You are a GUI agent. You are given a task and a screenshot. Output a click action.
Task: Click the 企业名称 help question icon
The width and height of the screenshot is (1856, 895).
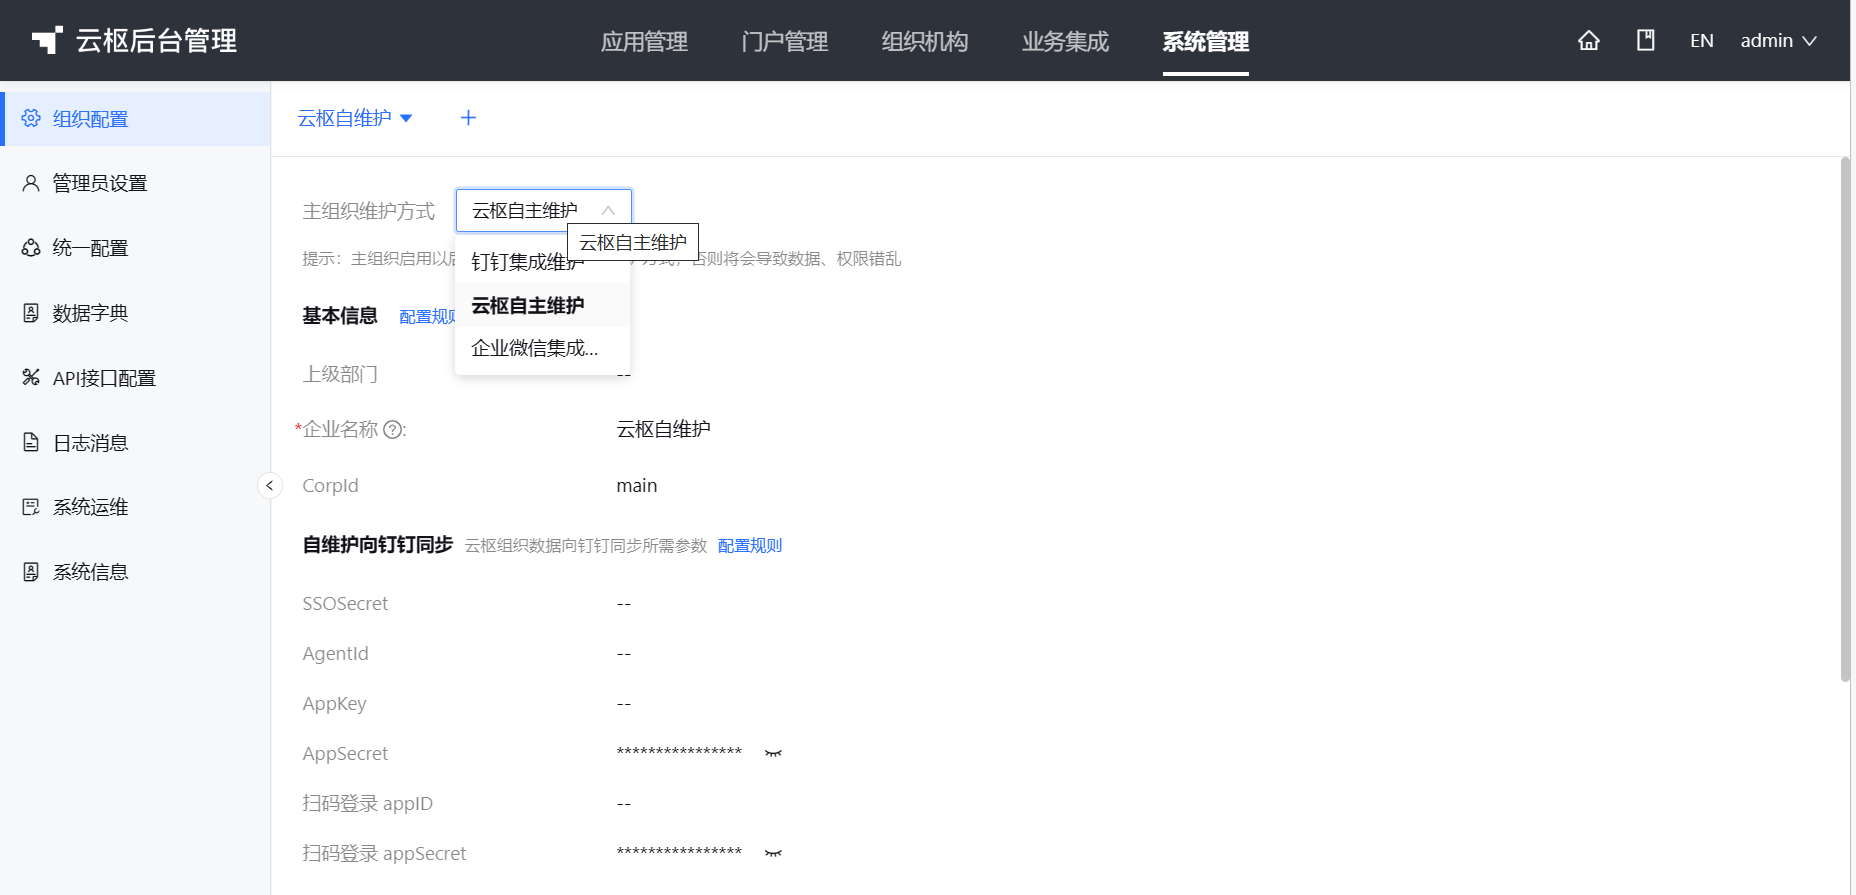point(393,430)
